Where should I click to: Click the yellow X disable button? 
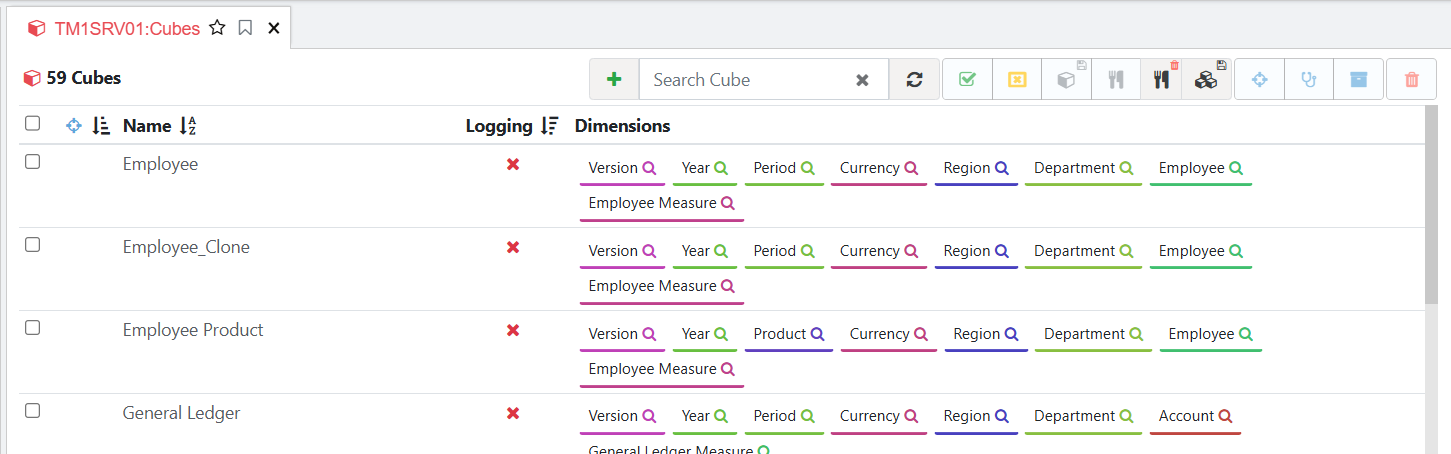pyautogui.click(x=1017, y=79)
